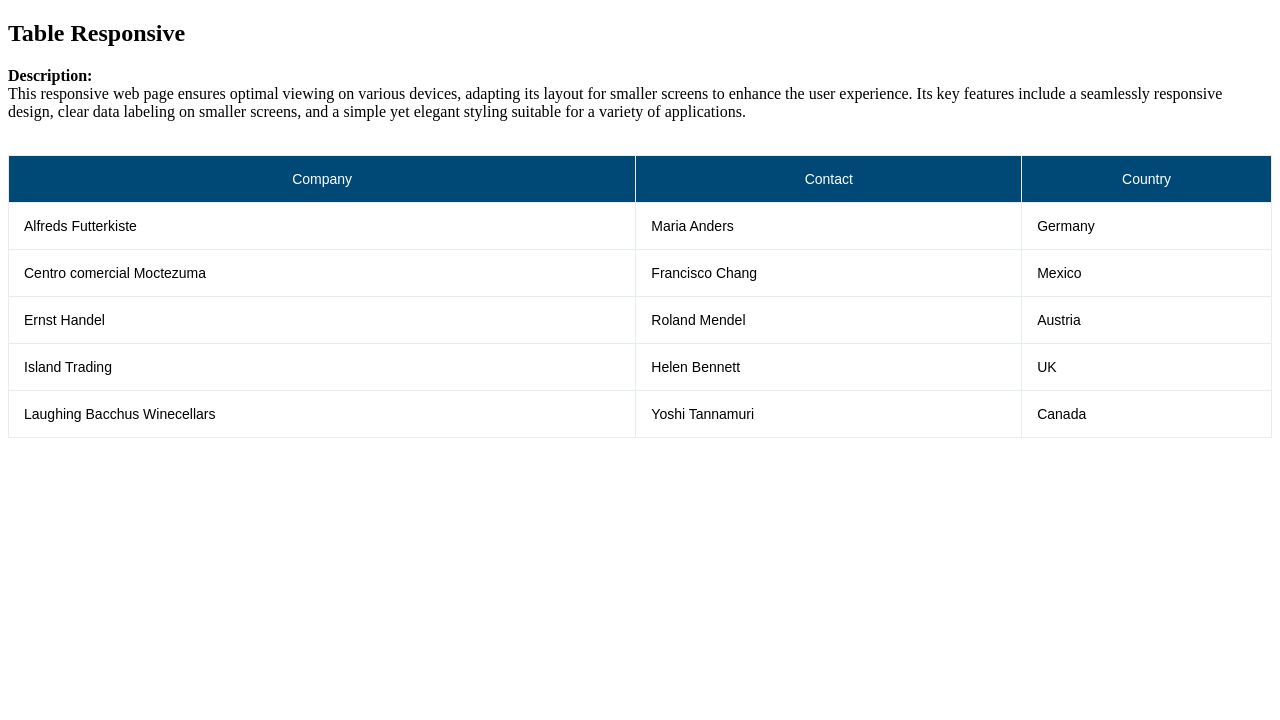Click the Ernst Handel company cell

[x=322, y=320]
